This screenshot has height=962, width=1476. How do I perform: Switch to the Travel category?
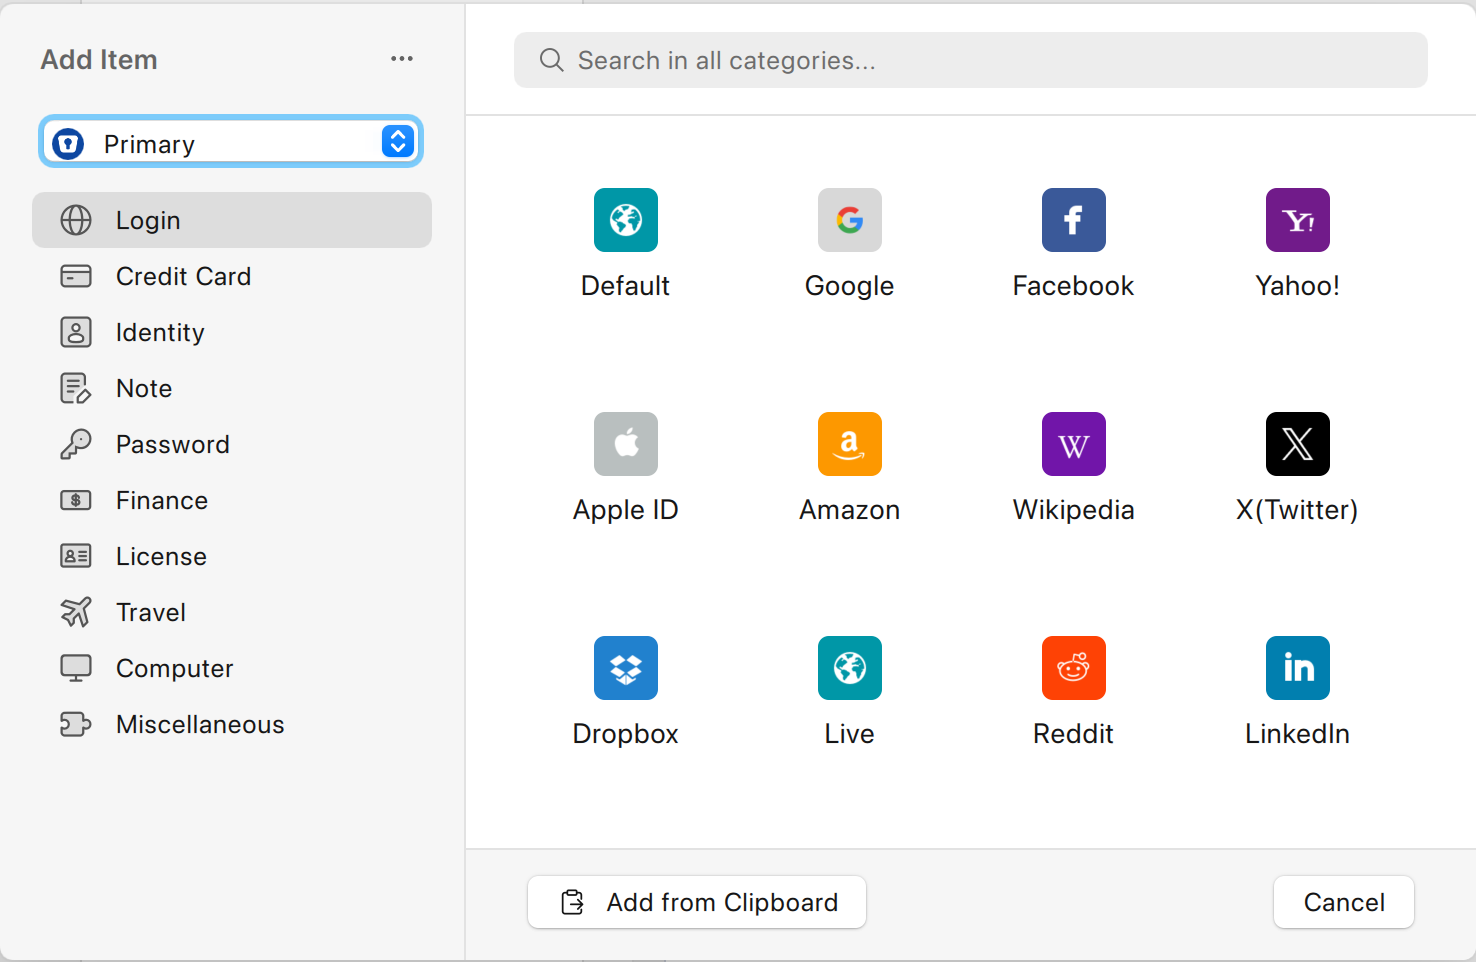[x=232, y=612]
